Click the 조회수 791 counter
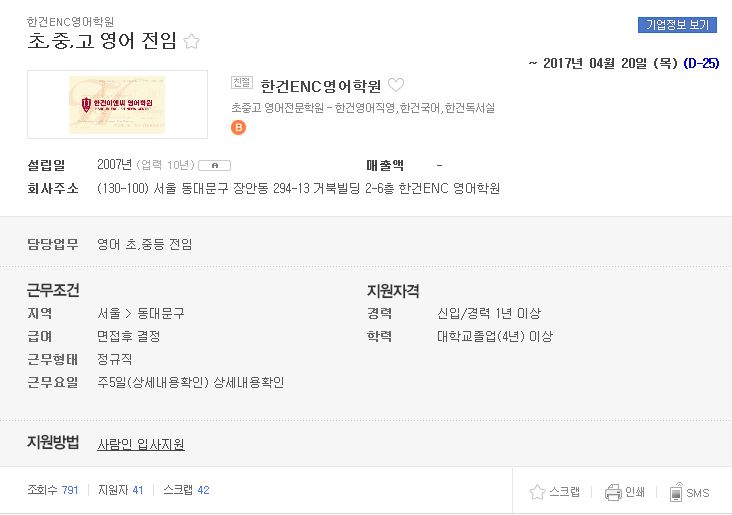This screenshot has height=515, width=732. click(53, 490)
